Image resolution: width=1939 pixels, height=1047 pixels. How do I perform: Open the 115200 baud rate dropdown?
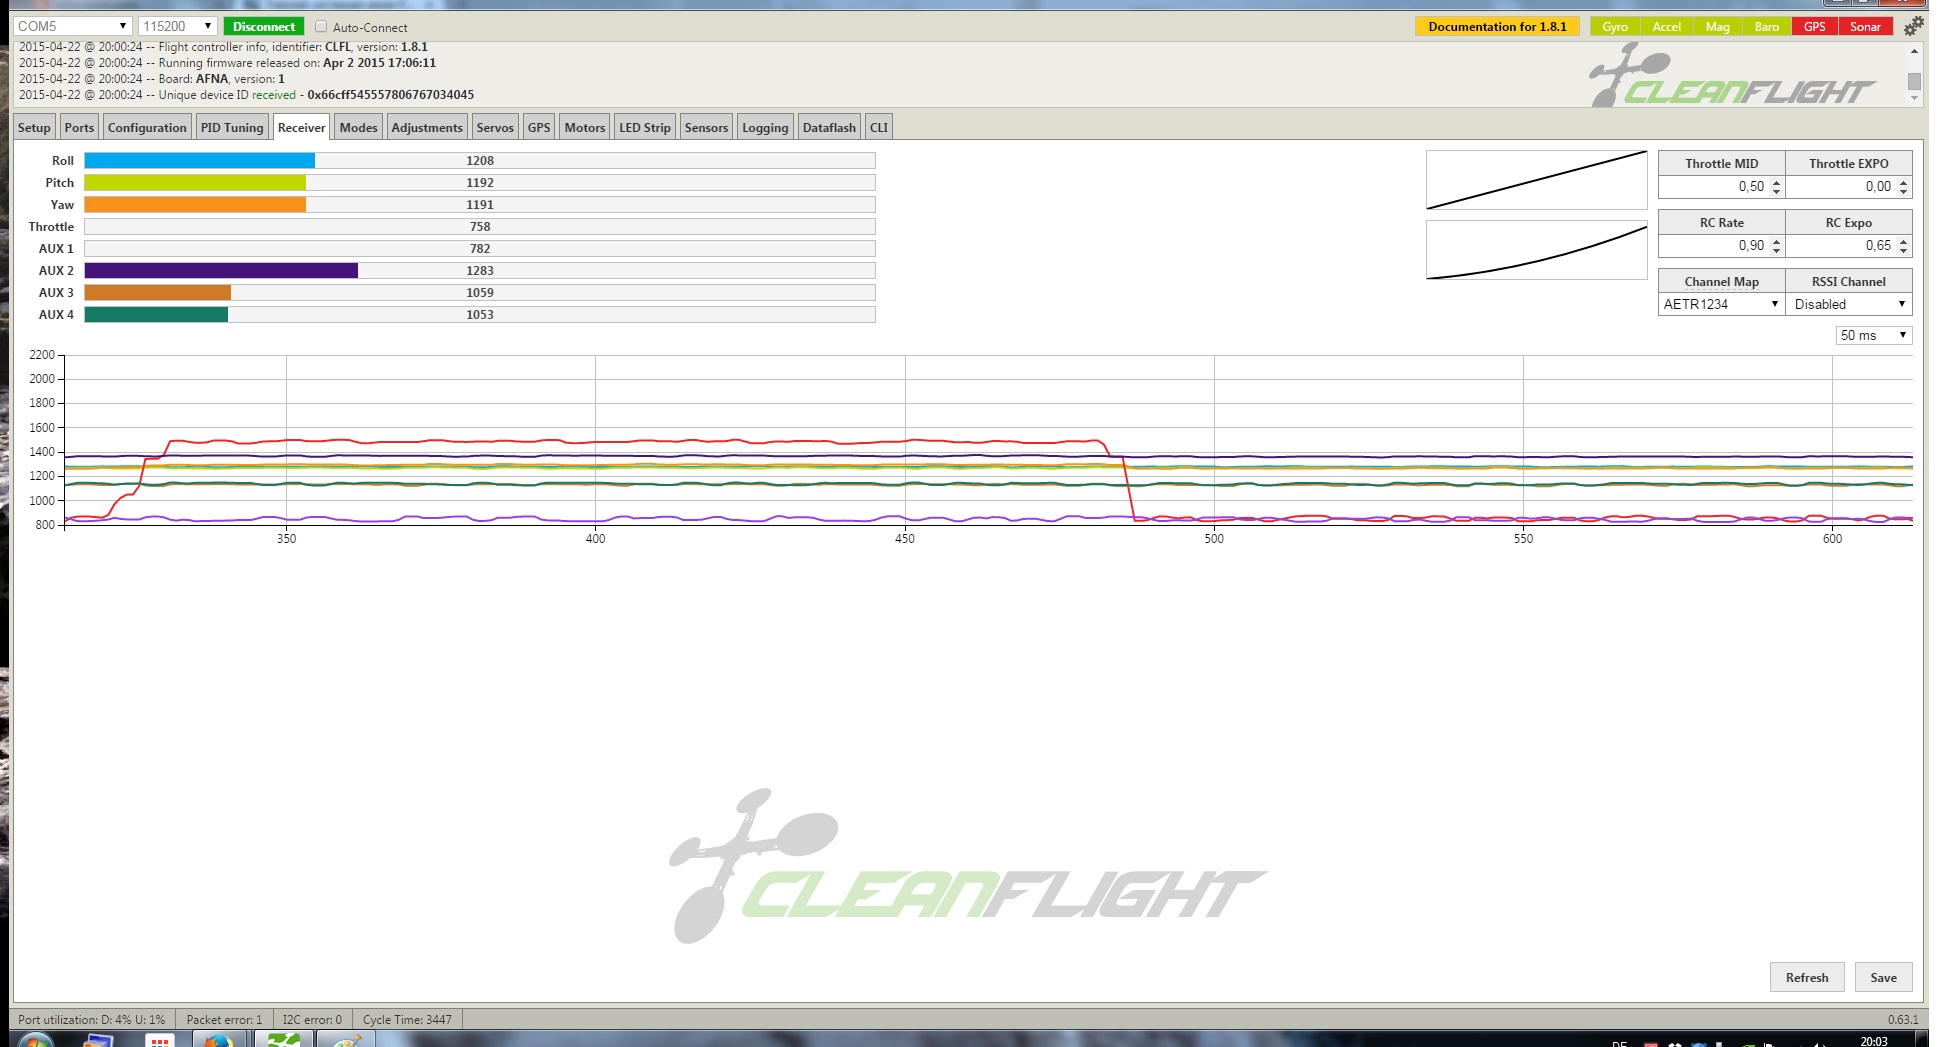178,26
